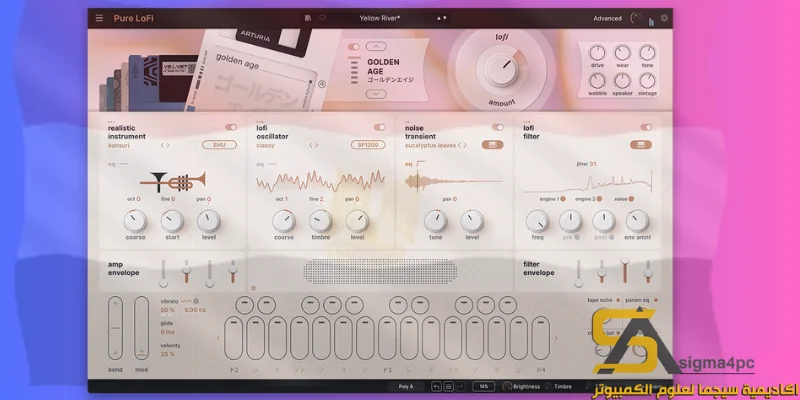Open the hamburger main menu

coord(99,18)
